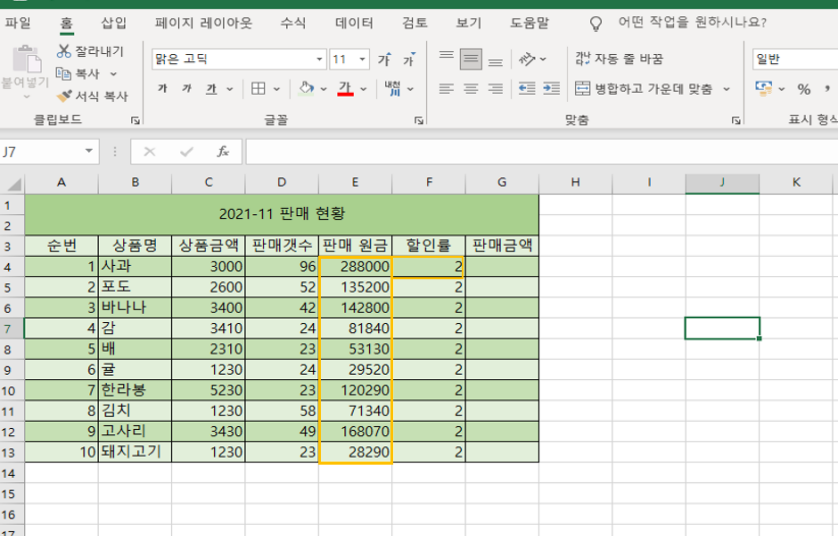
Task: Open the 파일 menu
Action: tap(18, 23)
